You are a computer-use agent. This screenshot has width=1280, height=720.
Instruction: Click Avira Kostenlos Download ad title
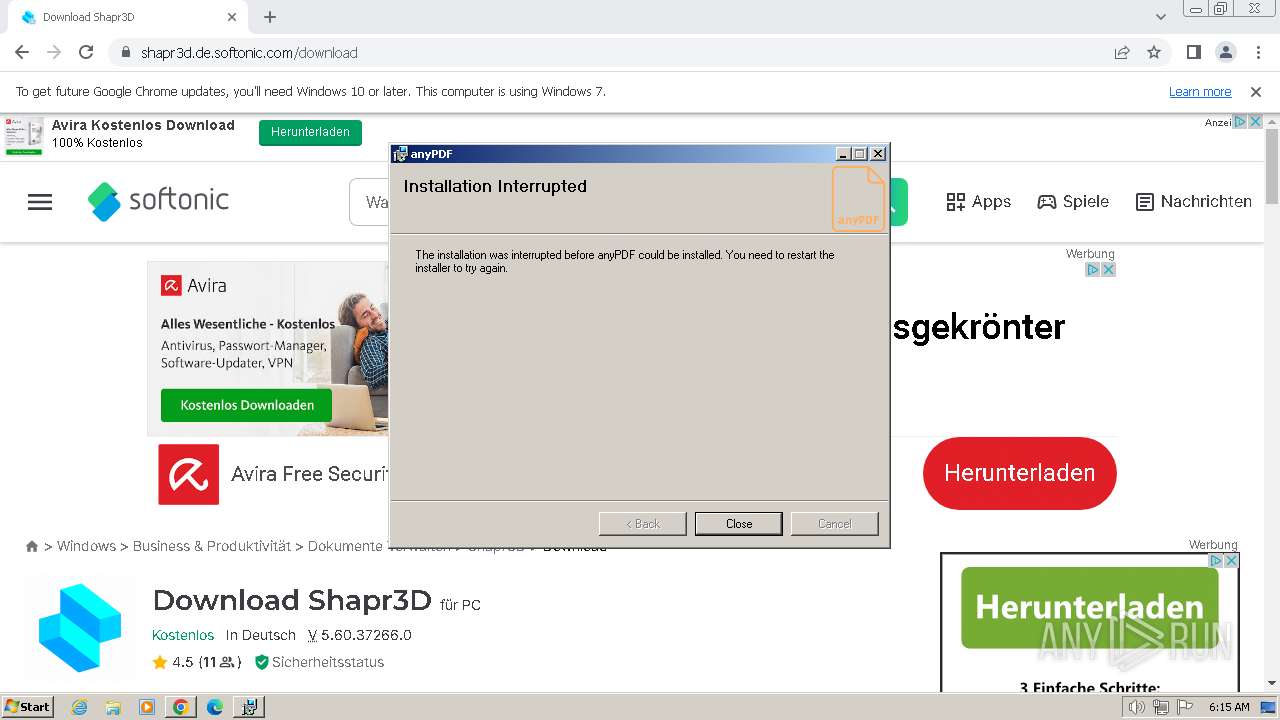pos(143,125)
